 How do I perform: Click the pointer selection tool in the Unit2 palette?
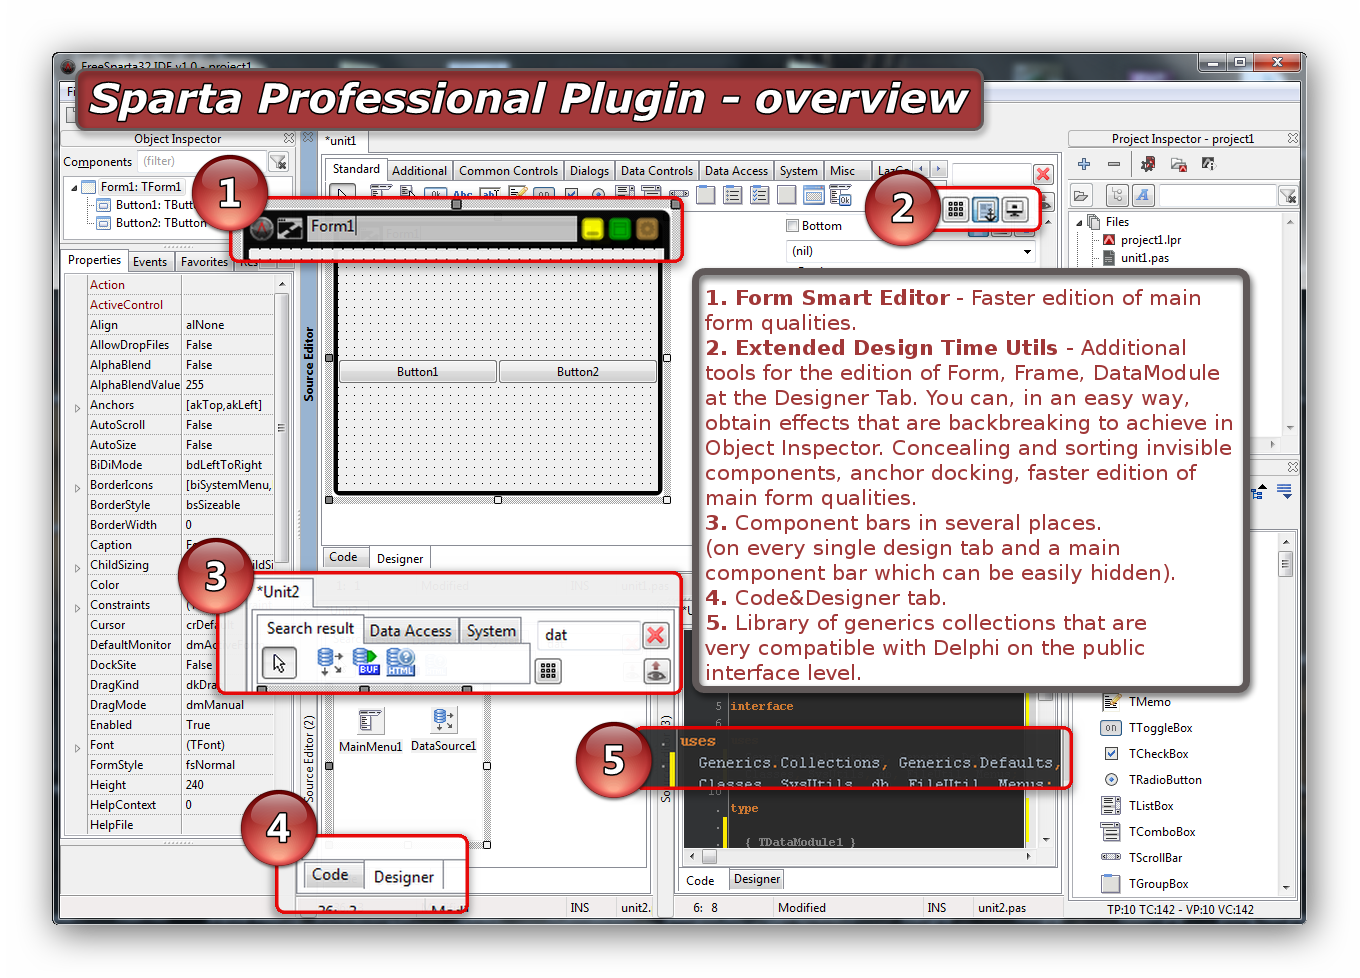click(x=279, y=663)
